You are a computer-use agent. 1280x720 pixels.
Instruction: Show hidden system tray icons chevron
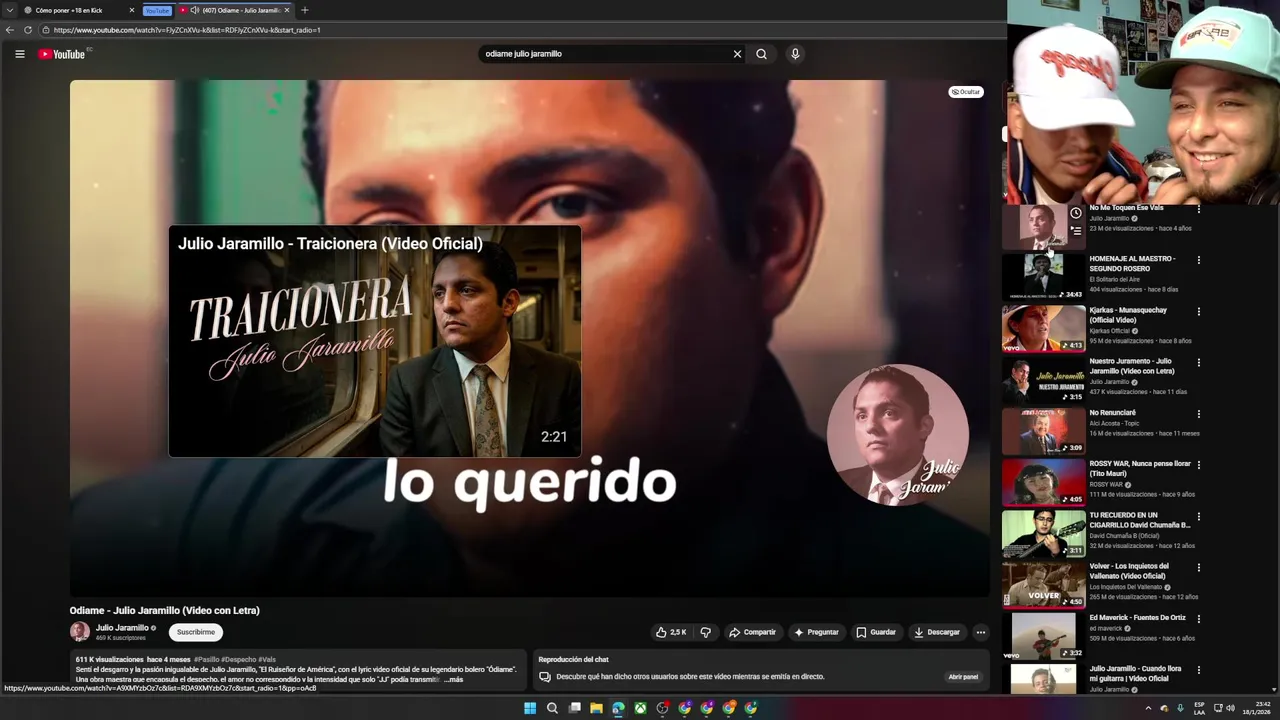coord(1148,708)
